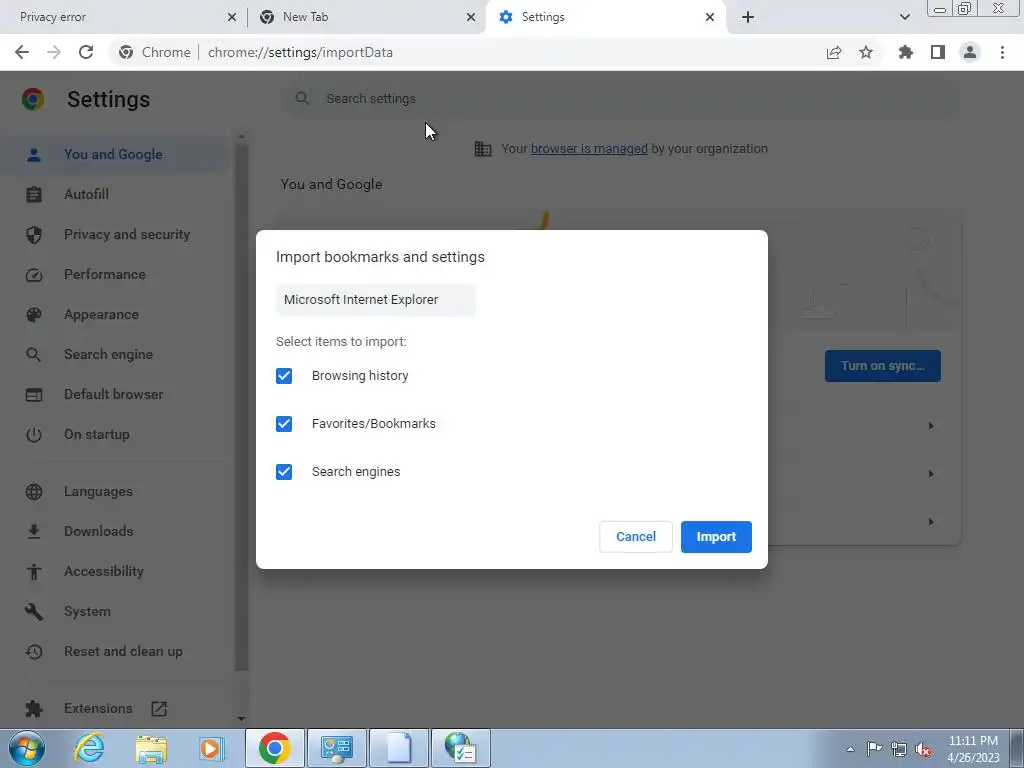Open the tab search chevron

click(x=905, y=17)
